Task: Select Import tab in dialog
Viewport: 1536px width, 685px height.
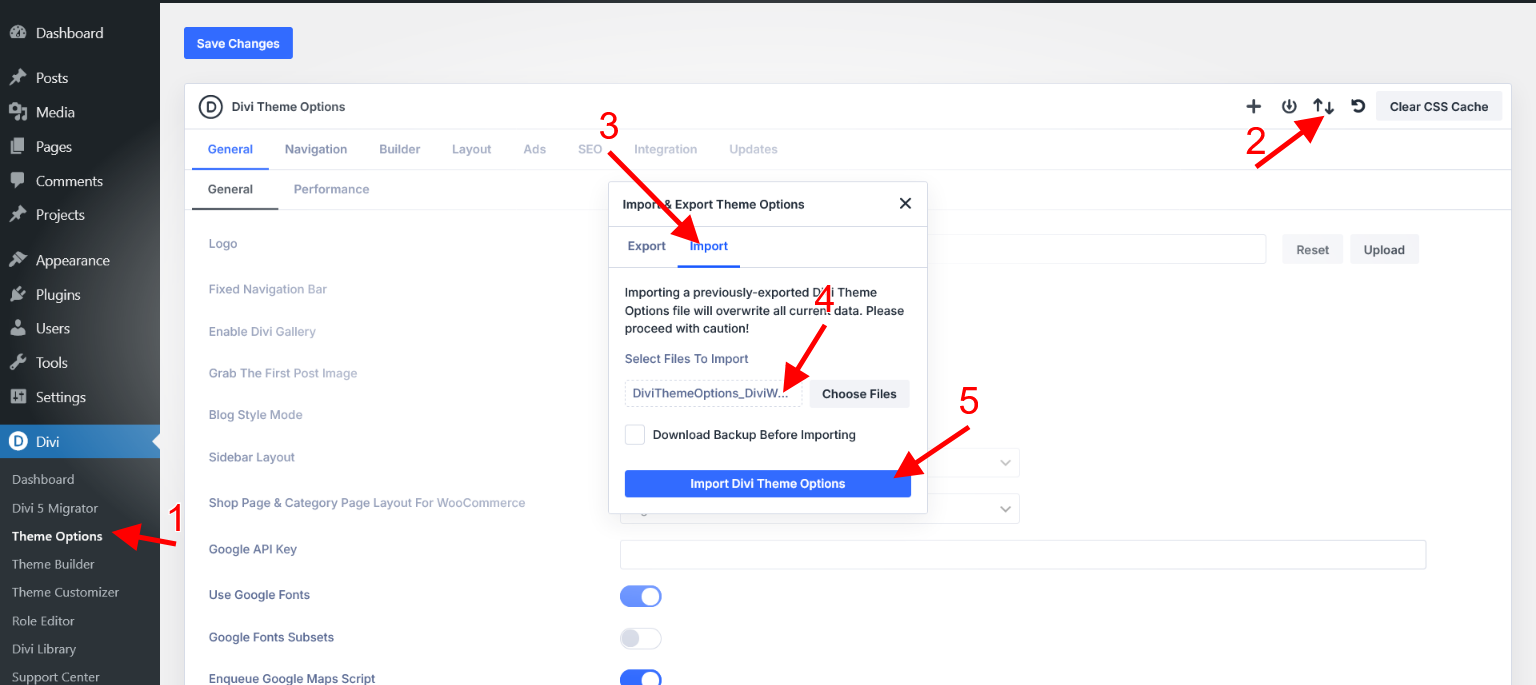Action: point(709,246)
